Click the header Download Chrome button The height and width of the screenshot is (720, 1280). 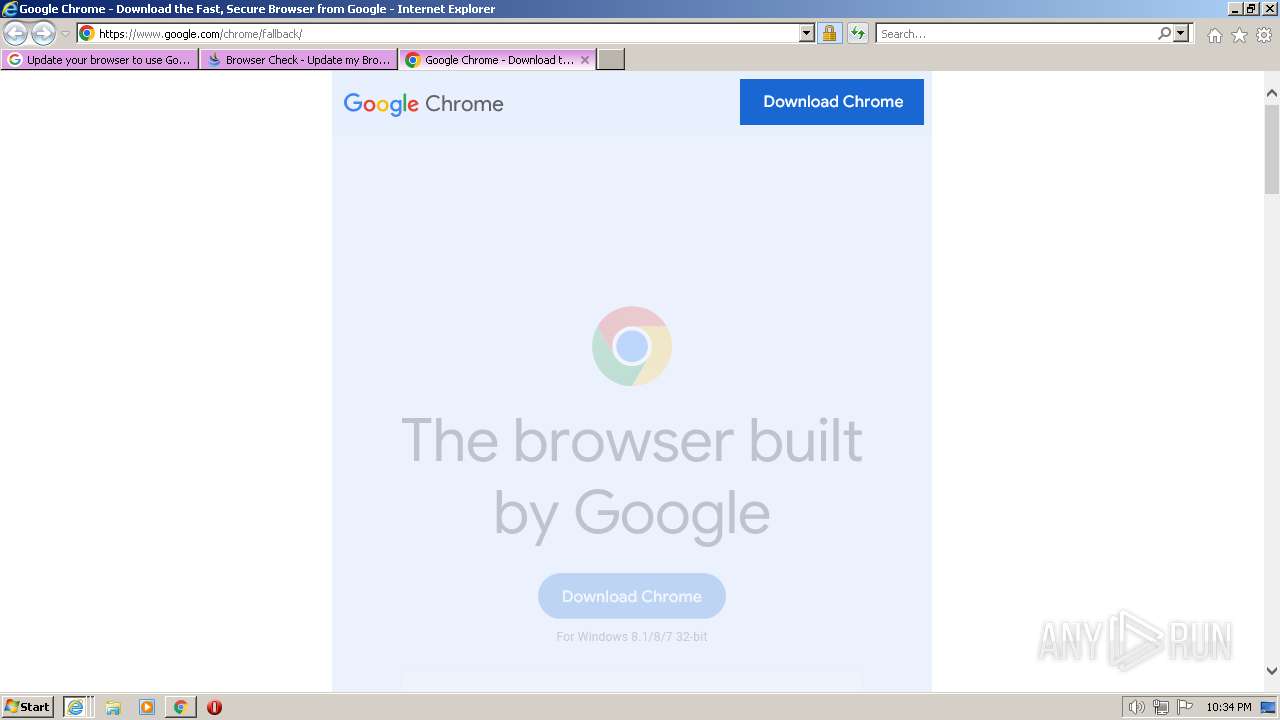(832, 102)
